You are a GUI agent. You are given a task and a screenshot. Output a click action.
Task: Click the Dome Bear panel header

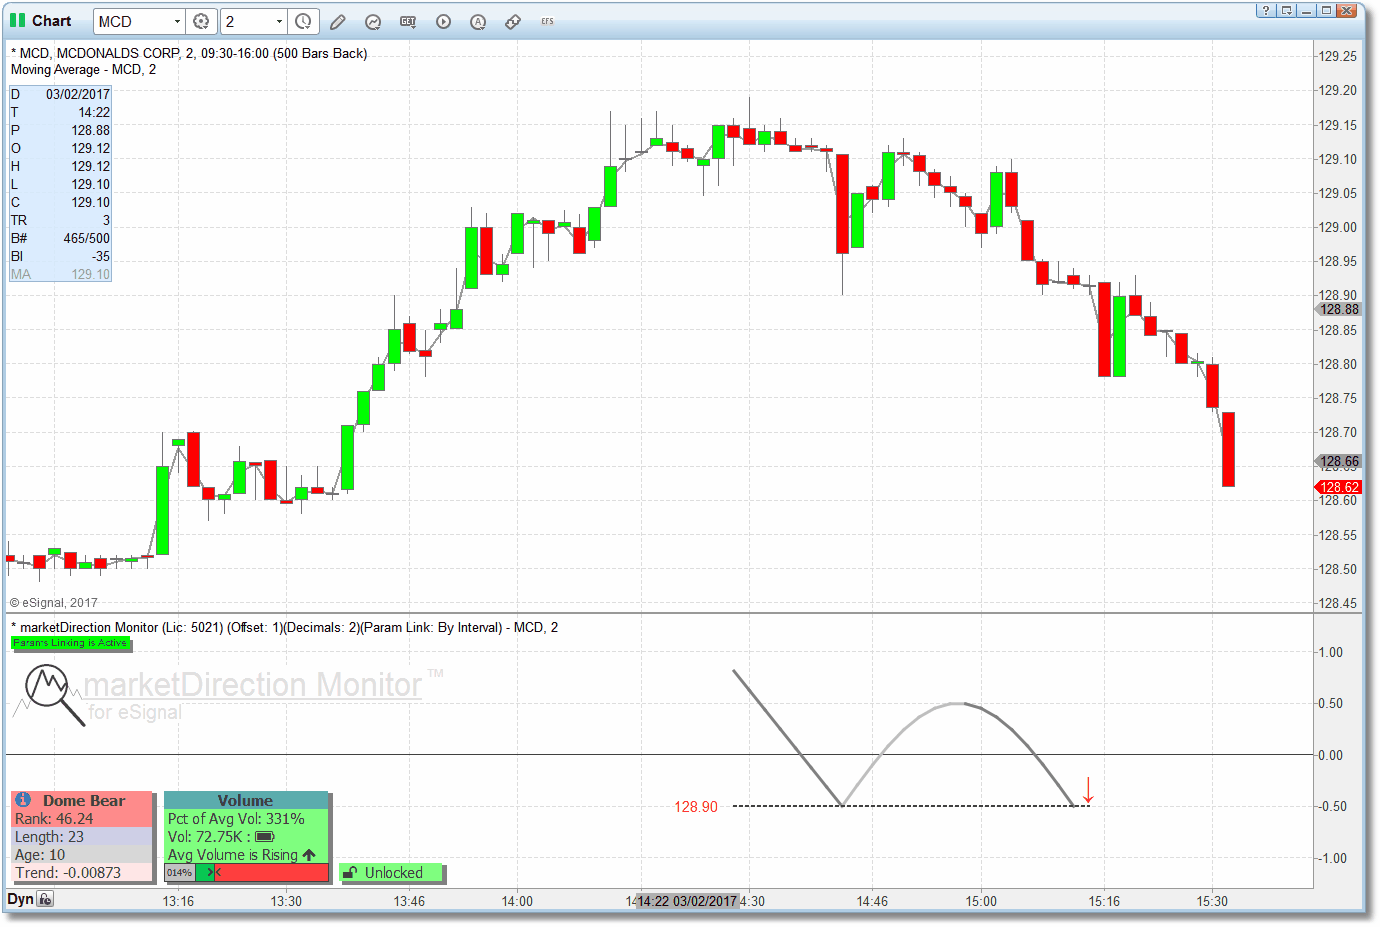(x=82, y=801)
